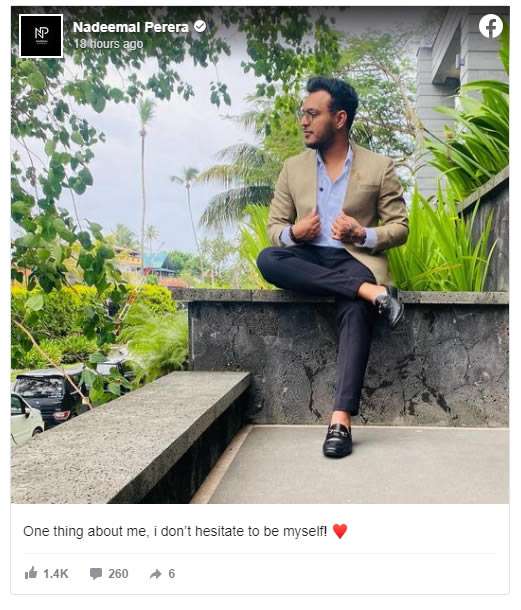Viewport: 521px width, 610px height.
Task: View the 1.4K likes count
Action: (56, 574)
